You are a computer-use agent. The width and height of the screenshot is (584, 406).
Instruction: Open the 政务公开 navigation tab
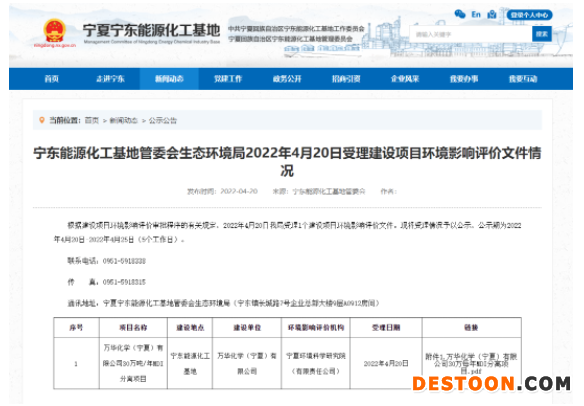tap(287, 79)
